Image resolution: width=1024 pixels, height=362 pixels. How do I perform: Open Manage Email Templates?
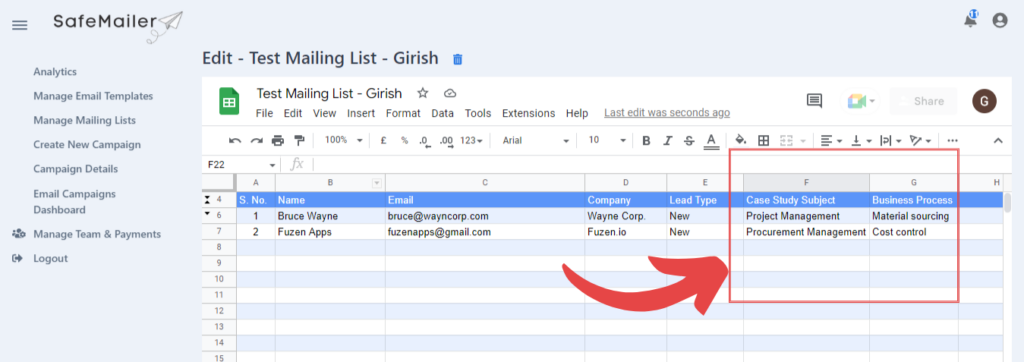pos(93,96)
